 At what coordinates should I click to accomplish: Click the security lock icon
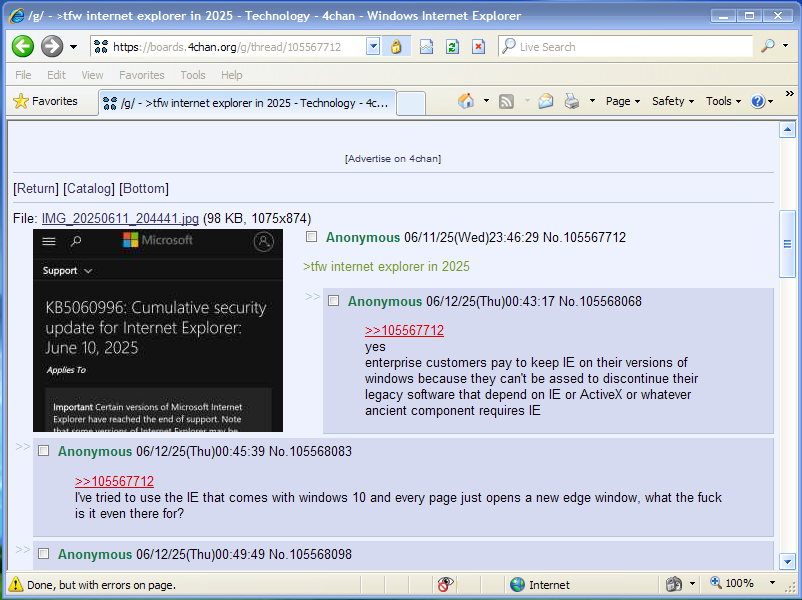point(396,47)
